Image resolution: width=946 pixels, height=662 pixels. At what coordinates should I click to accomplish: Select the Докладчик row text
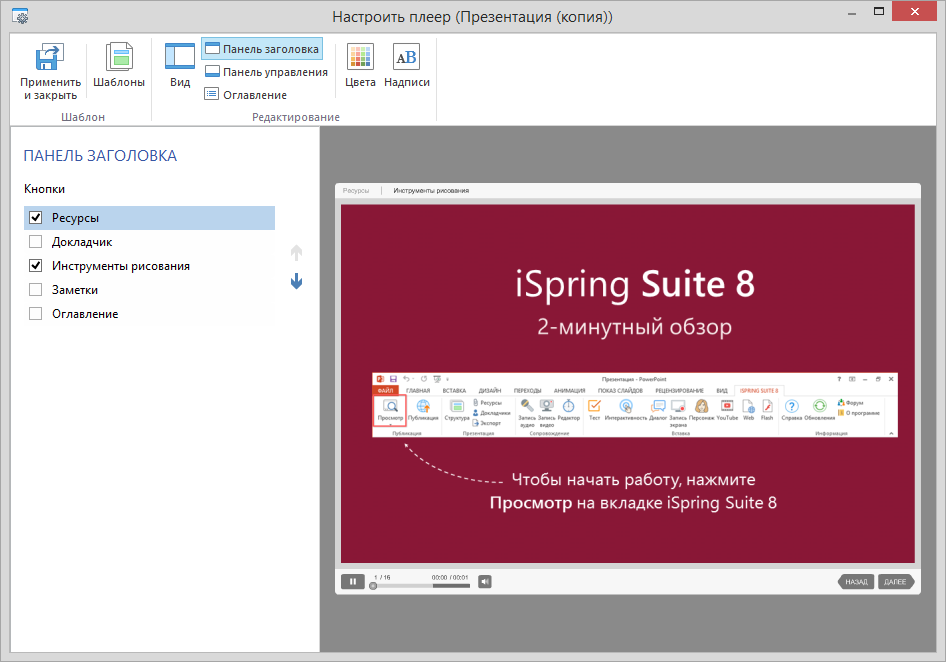tap(82, 242)
